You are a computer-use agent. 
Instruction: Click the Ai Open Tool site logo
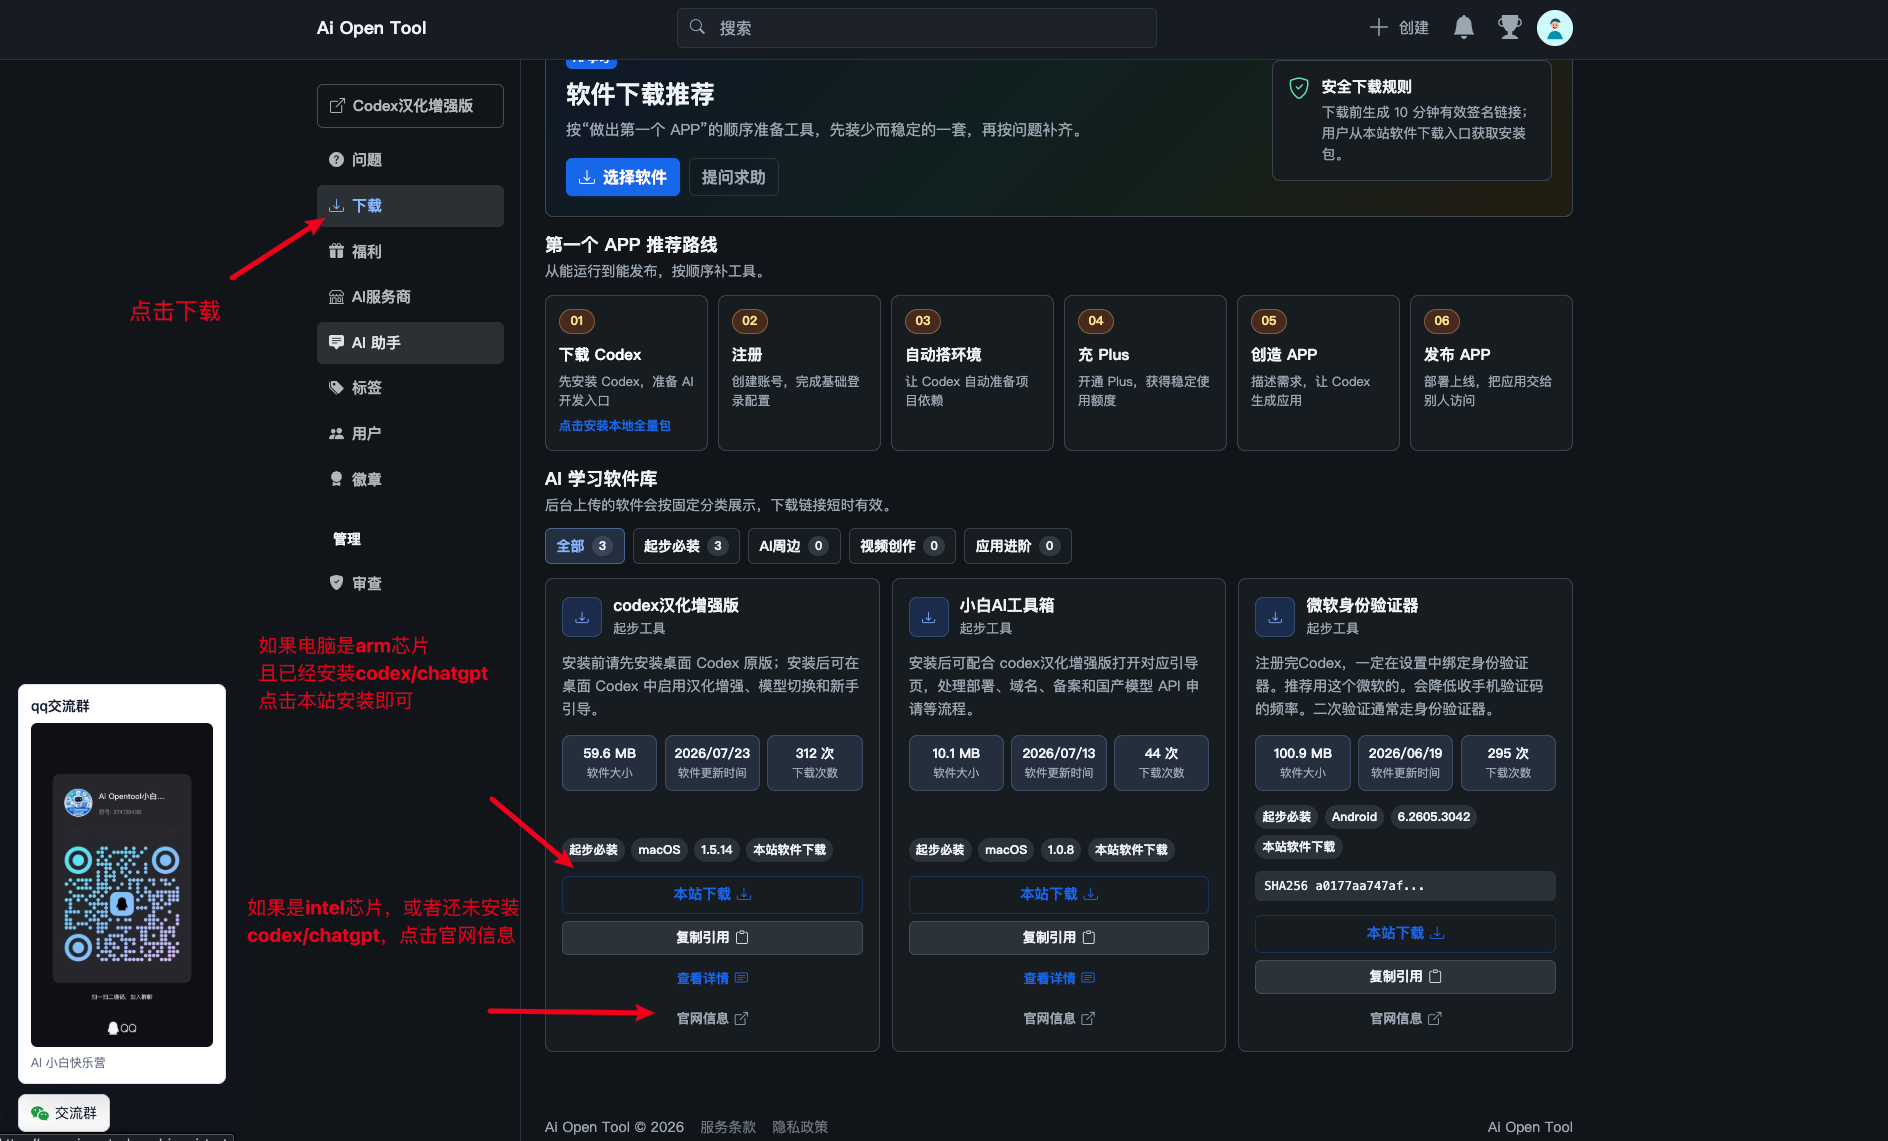(x=371, y=28)
